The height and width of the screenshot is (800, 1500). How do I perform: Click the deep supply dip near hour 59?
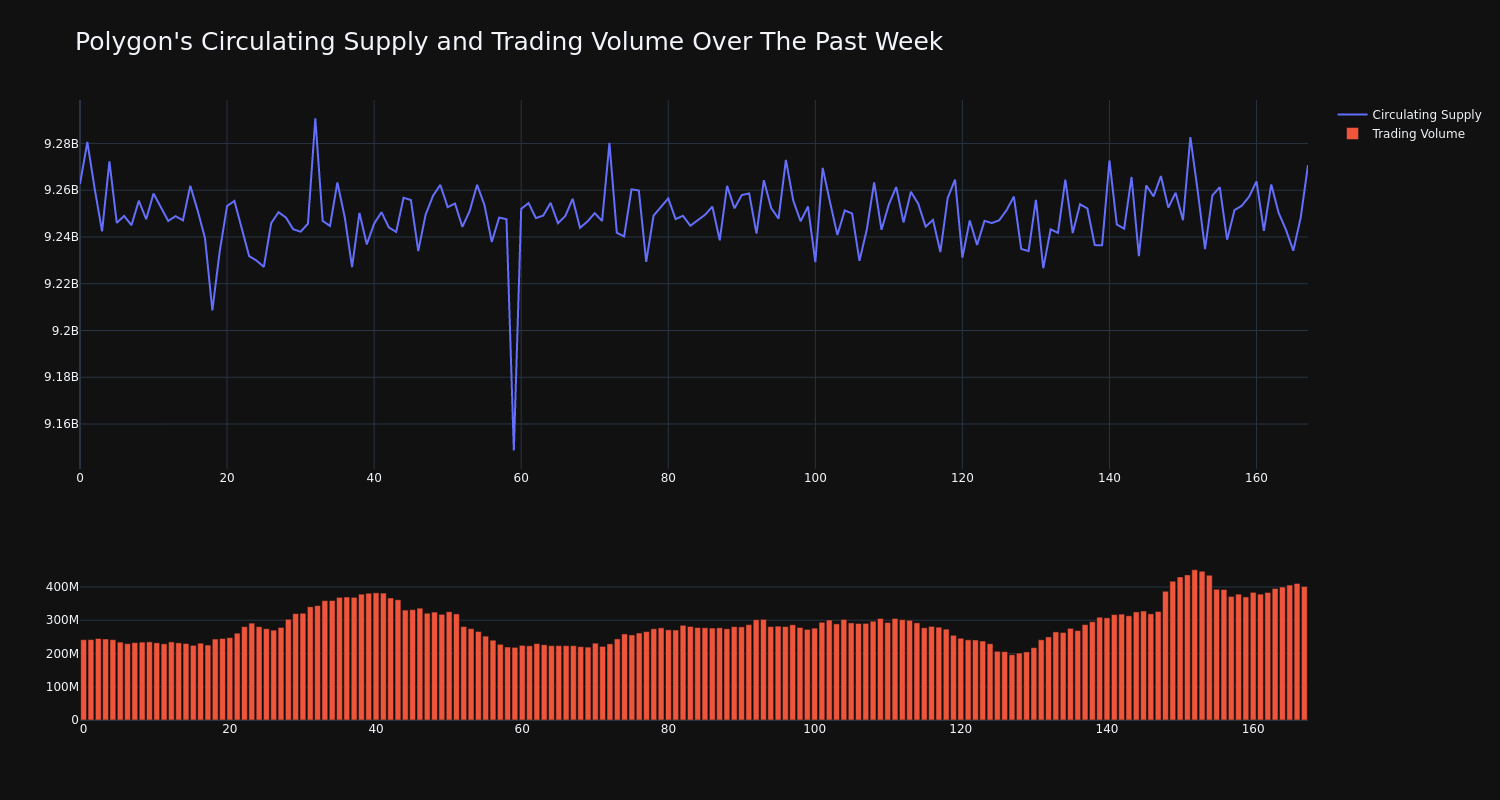coord(514,449)
